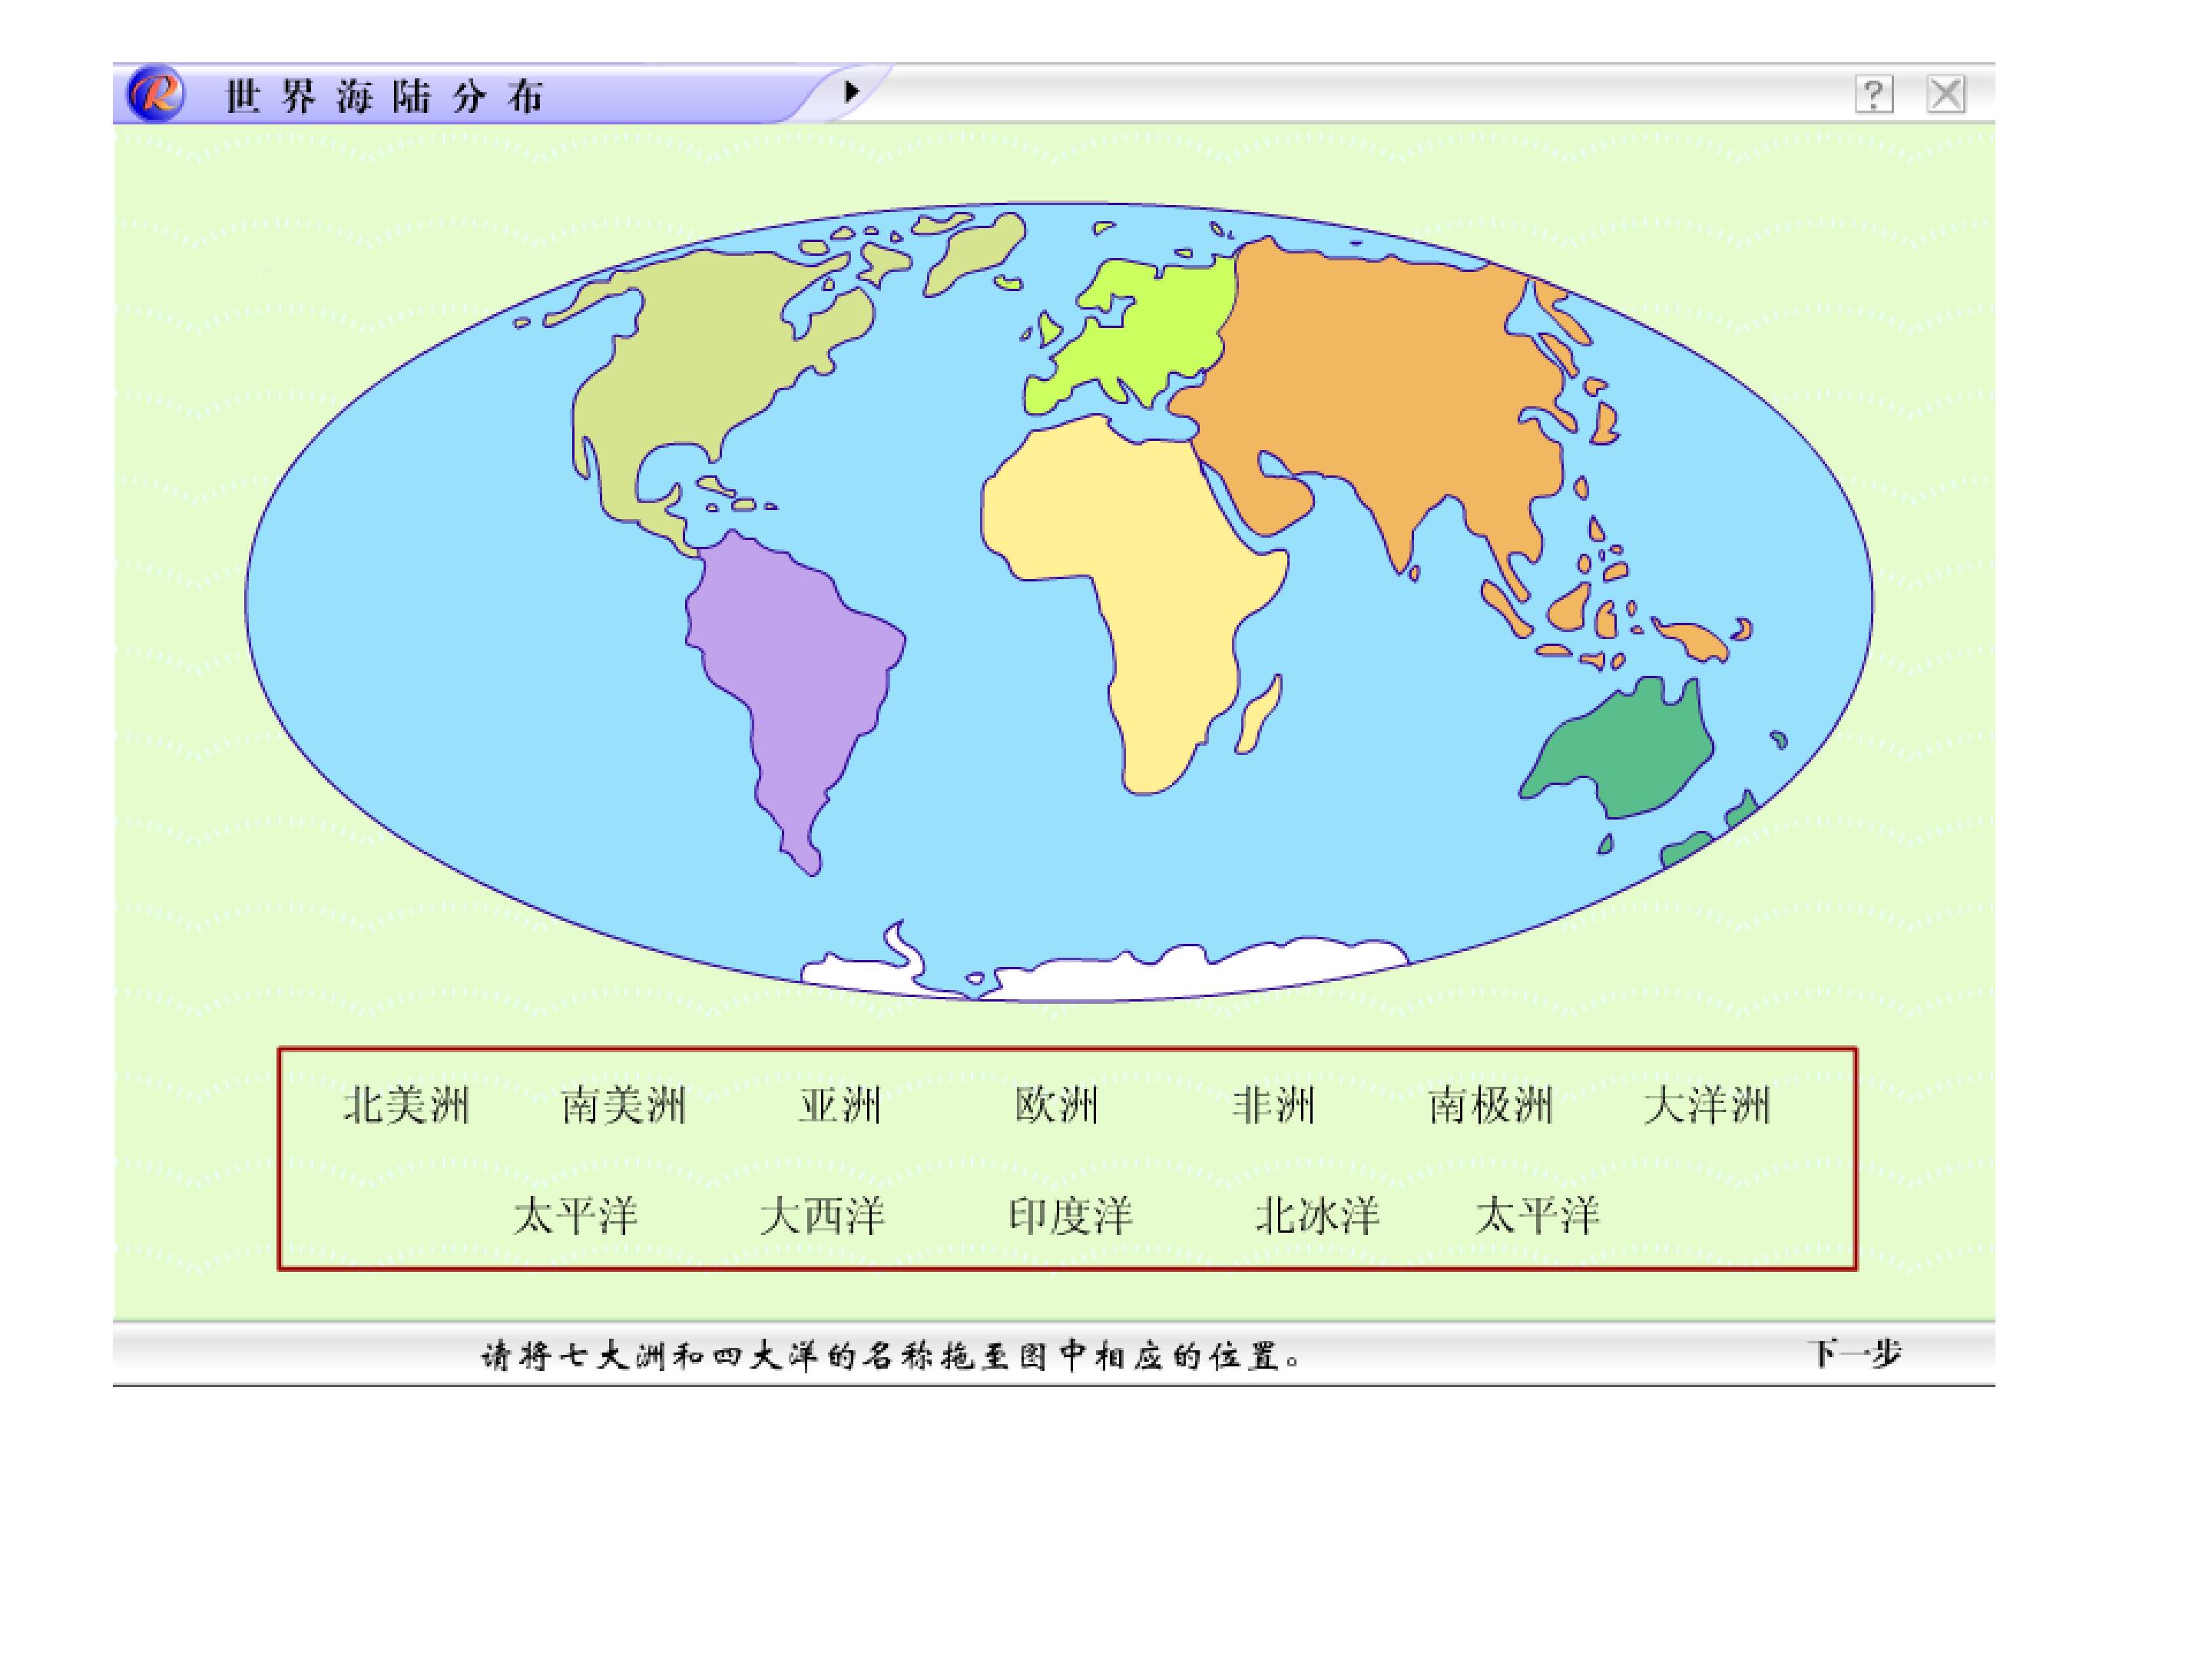Screen dimensions: 2212x1659
Task: Click the black play arrow in title bar
Action: (x=851, y=92)
